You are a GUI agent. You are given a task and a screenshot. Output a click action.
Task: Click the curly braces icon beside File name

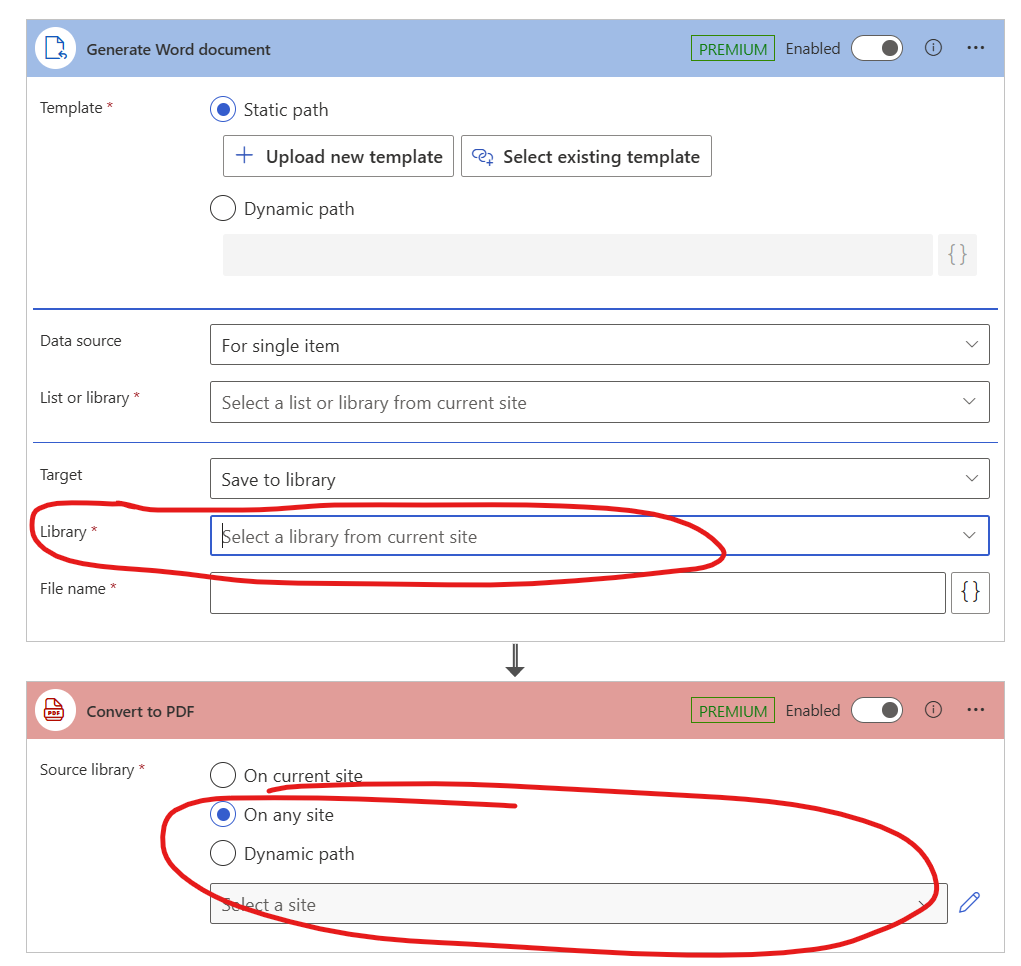click(970, 593)
